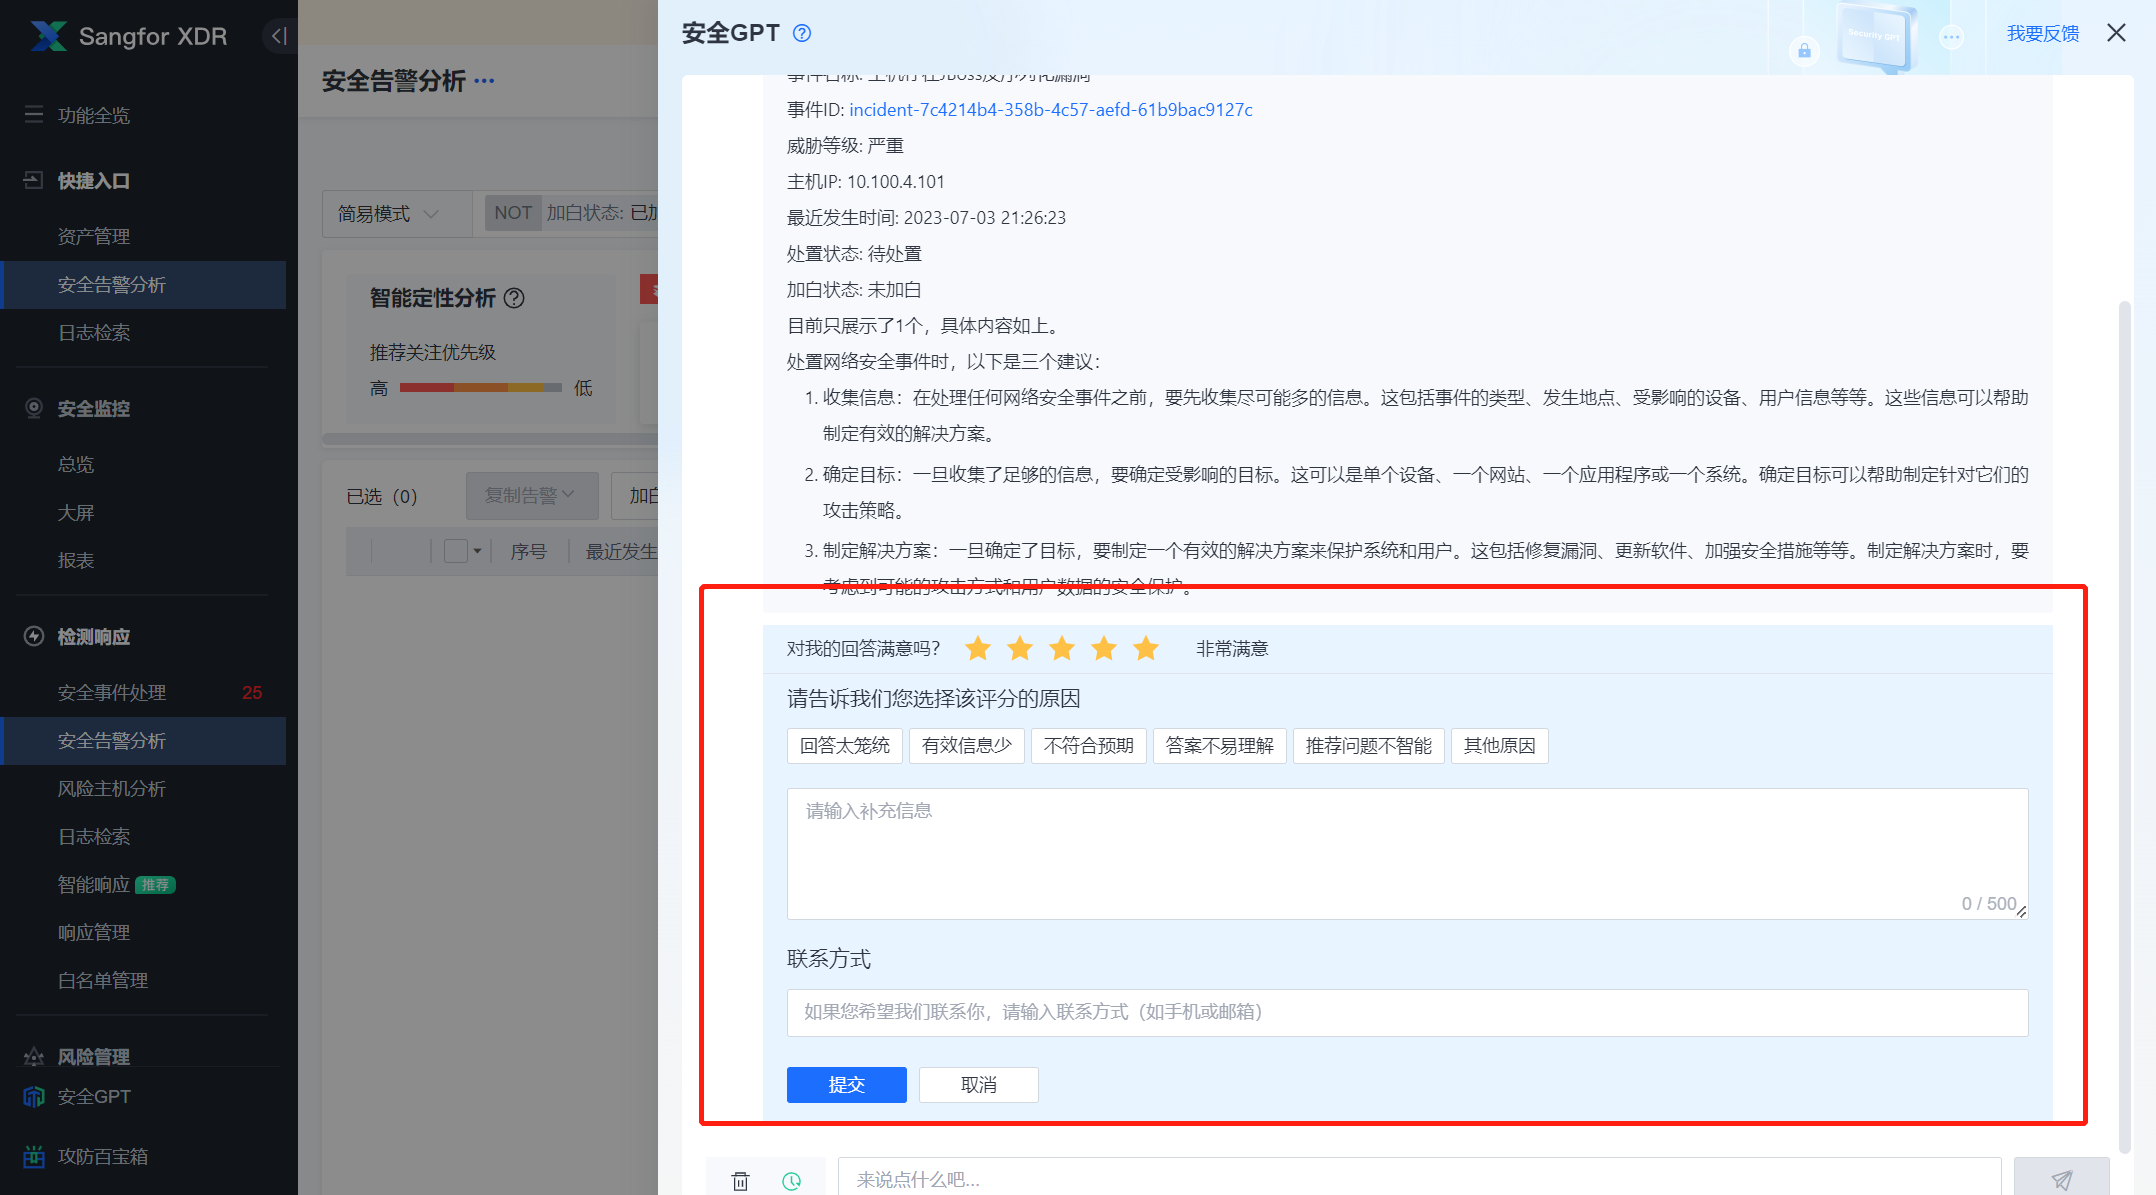This screenshot has height=1195, width=2156.
Task: Open 安全事件处理 in the sidebar
Action: [110, 692]
